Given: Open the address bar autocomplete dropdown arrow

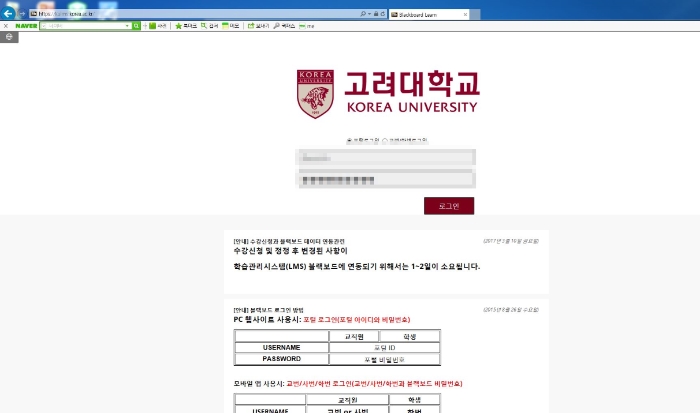Looking at the screenshot, I should pos(369,14).
